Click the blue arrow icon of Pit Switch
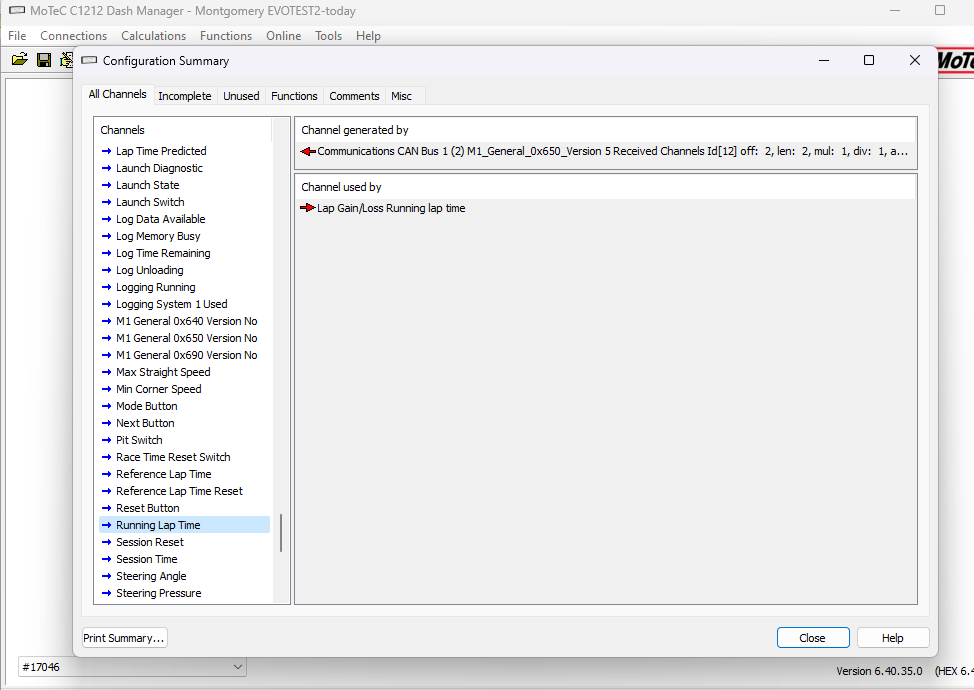The height and width of the screenshot is (690, 974). (106, 440)
